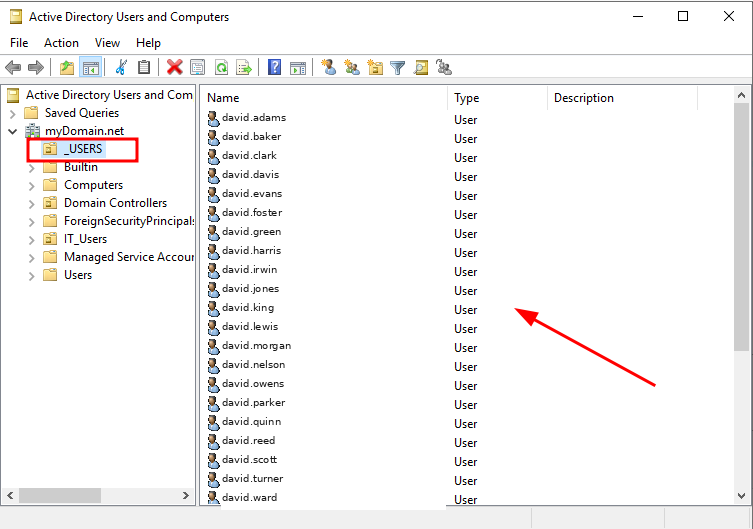Select the david.baker user entry
Viewport: 753px width, 529px height.
click(252, 136)
